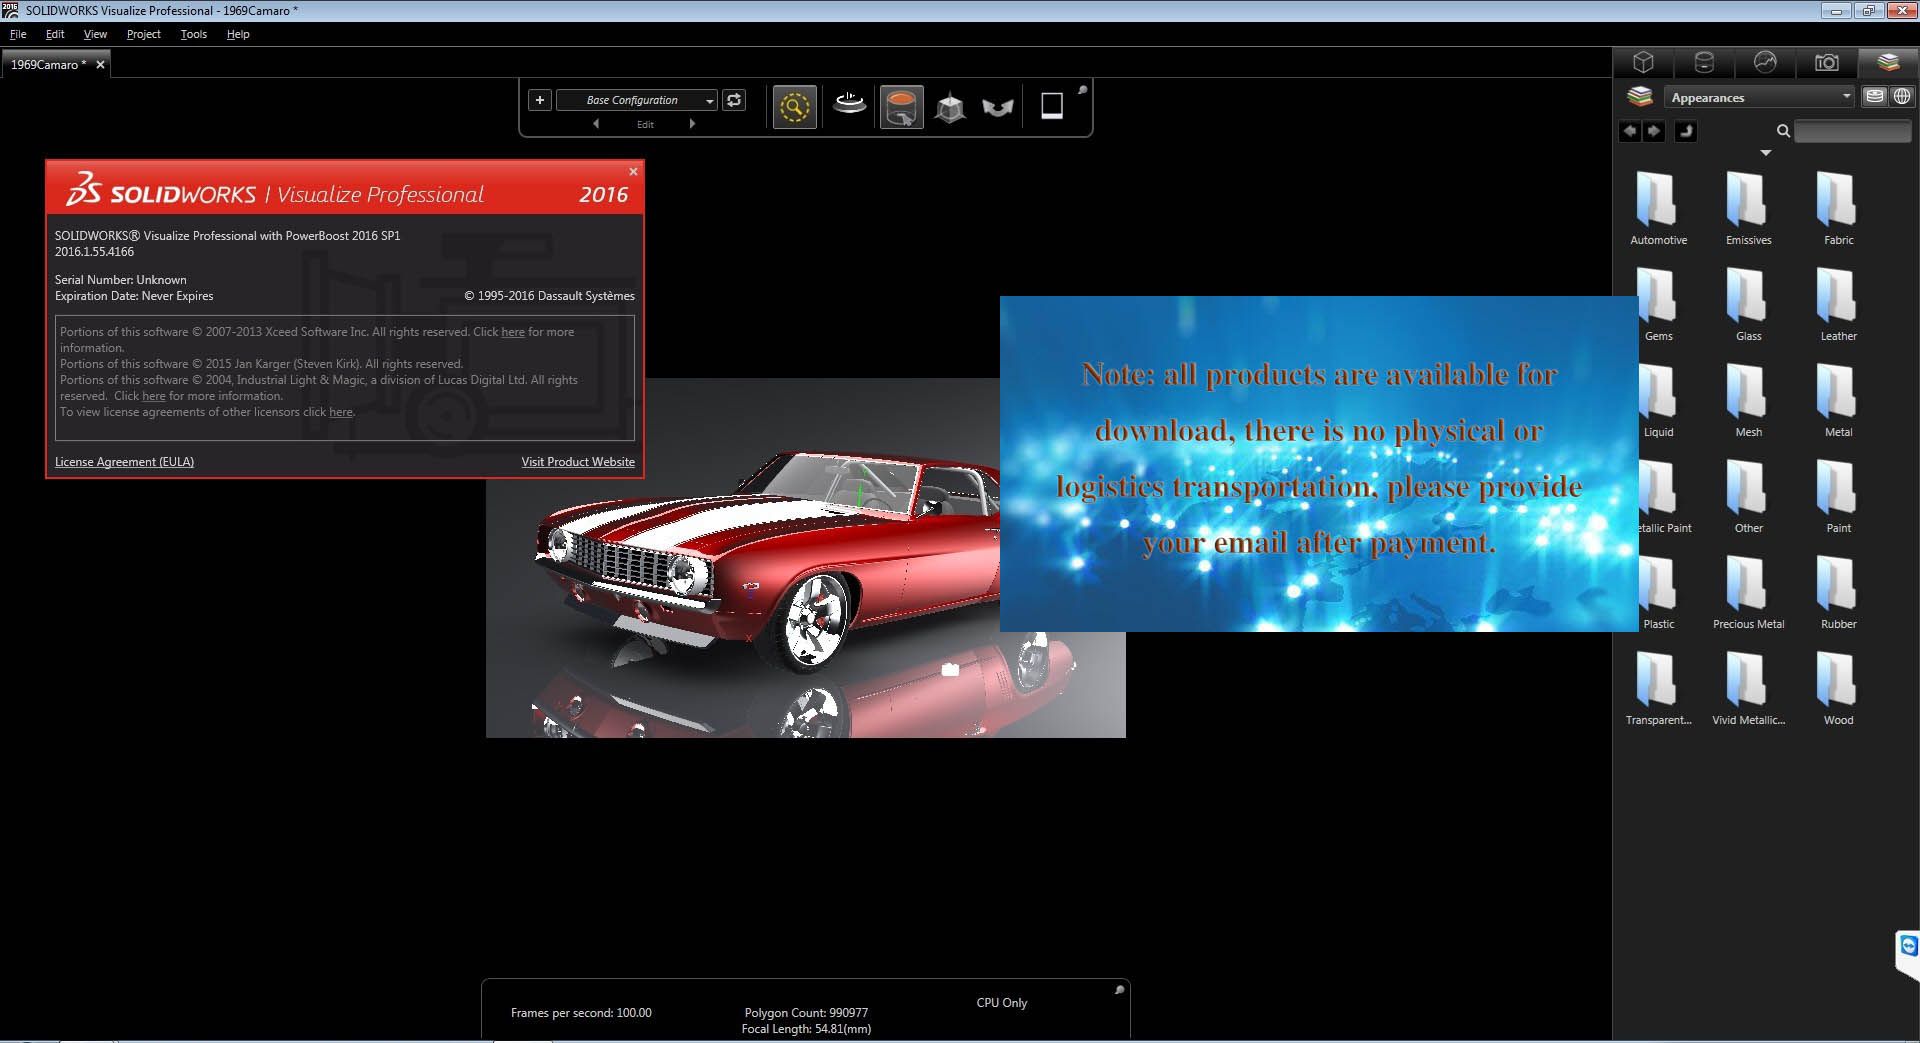Click the double curved arrows tool
Screen dimensions: 1920x1043
pyautogui.click(x=997, y=107)
